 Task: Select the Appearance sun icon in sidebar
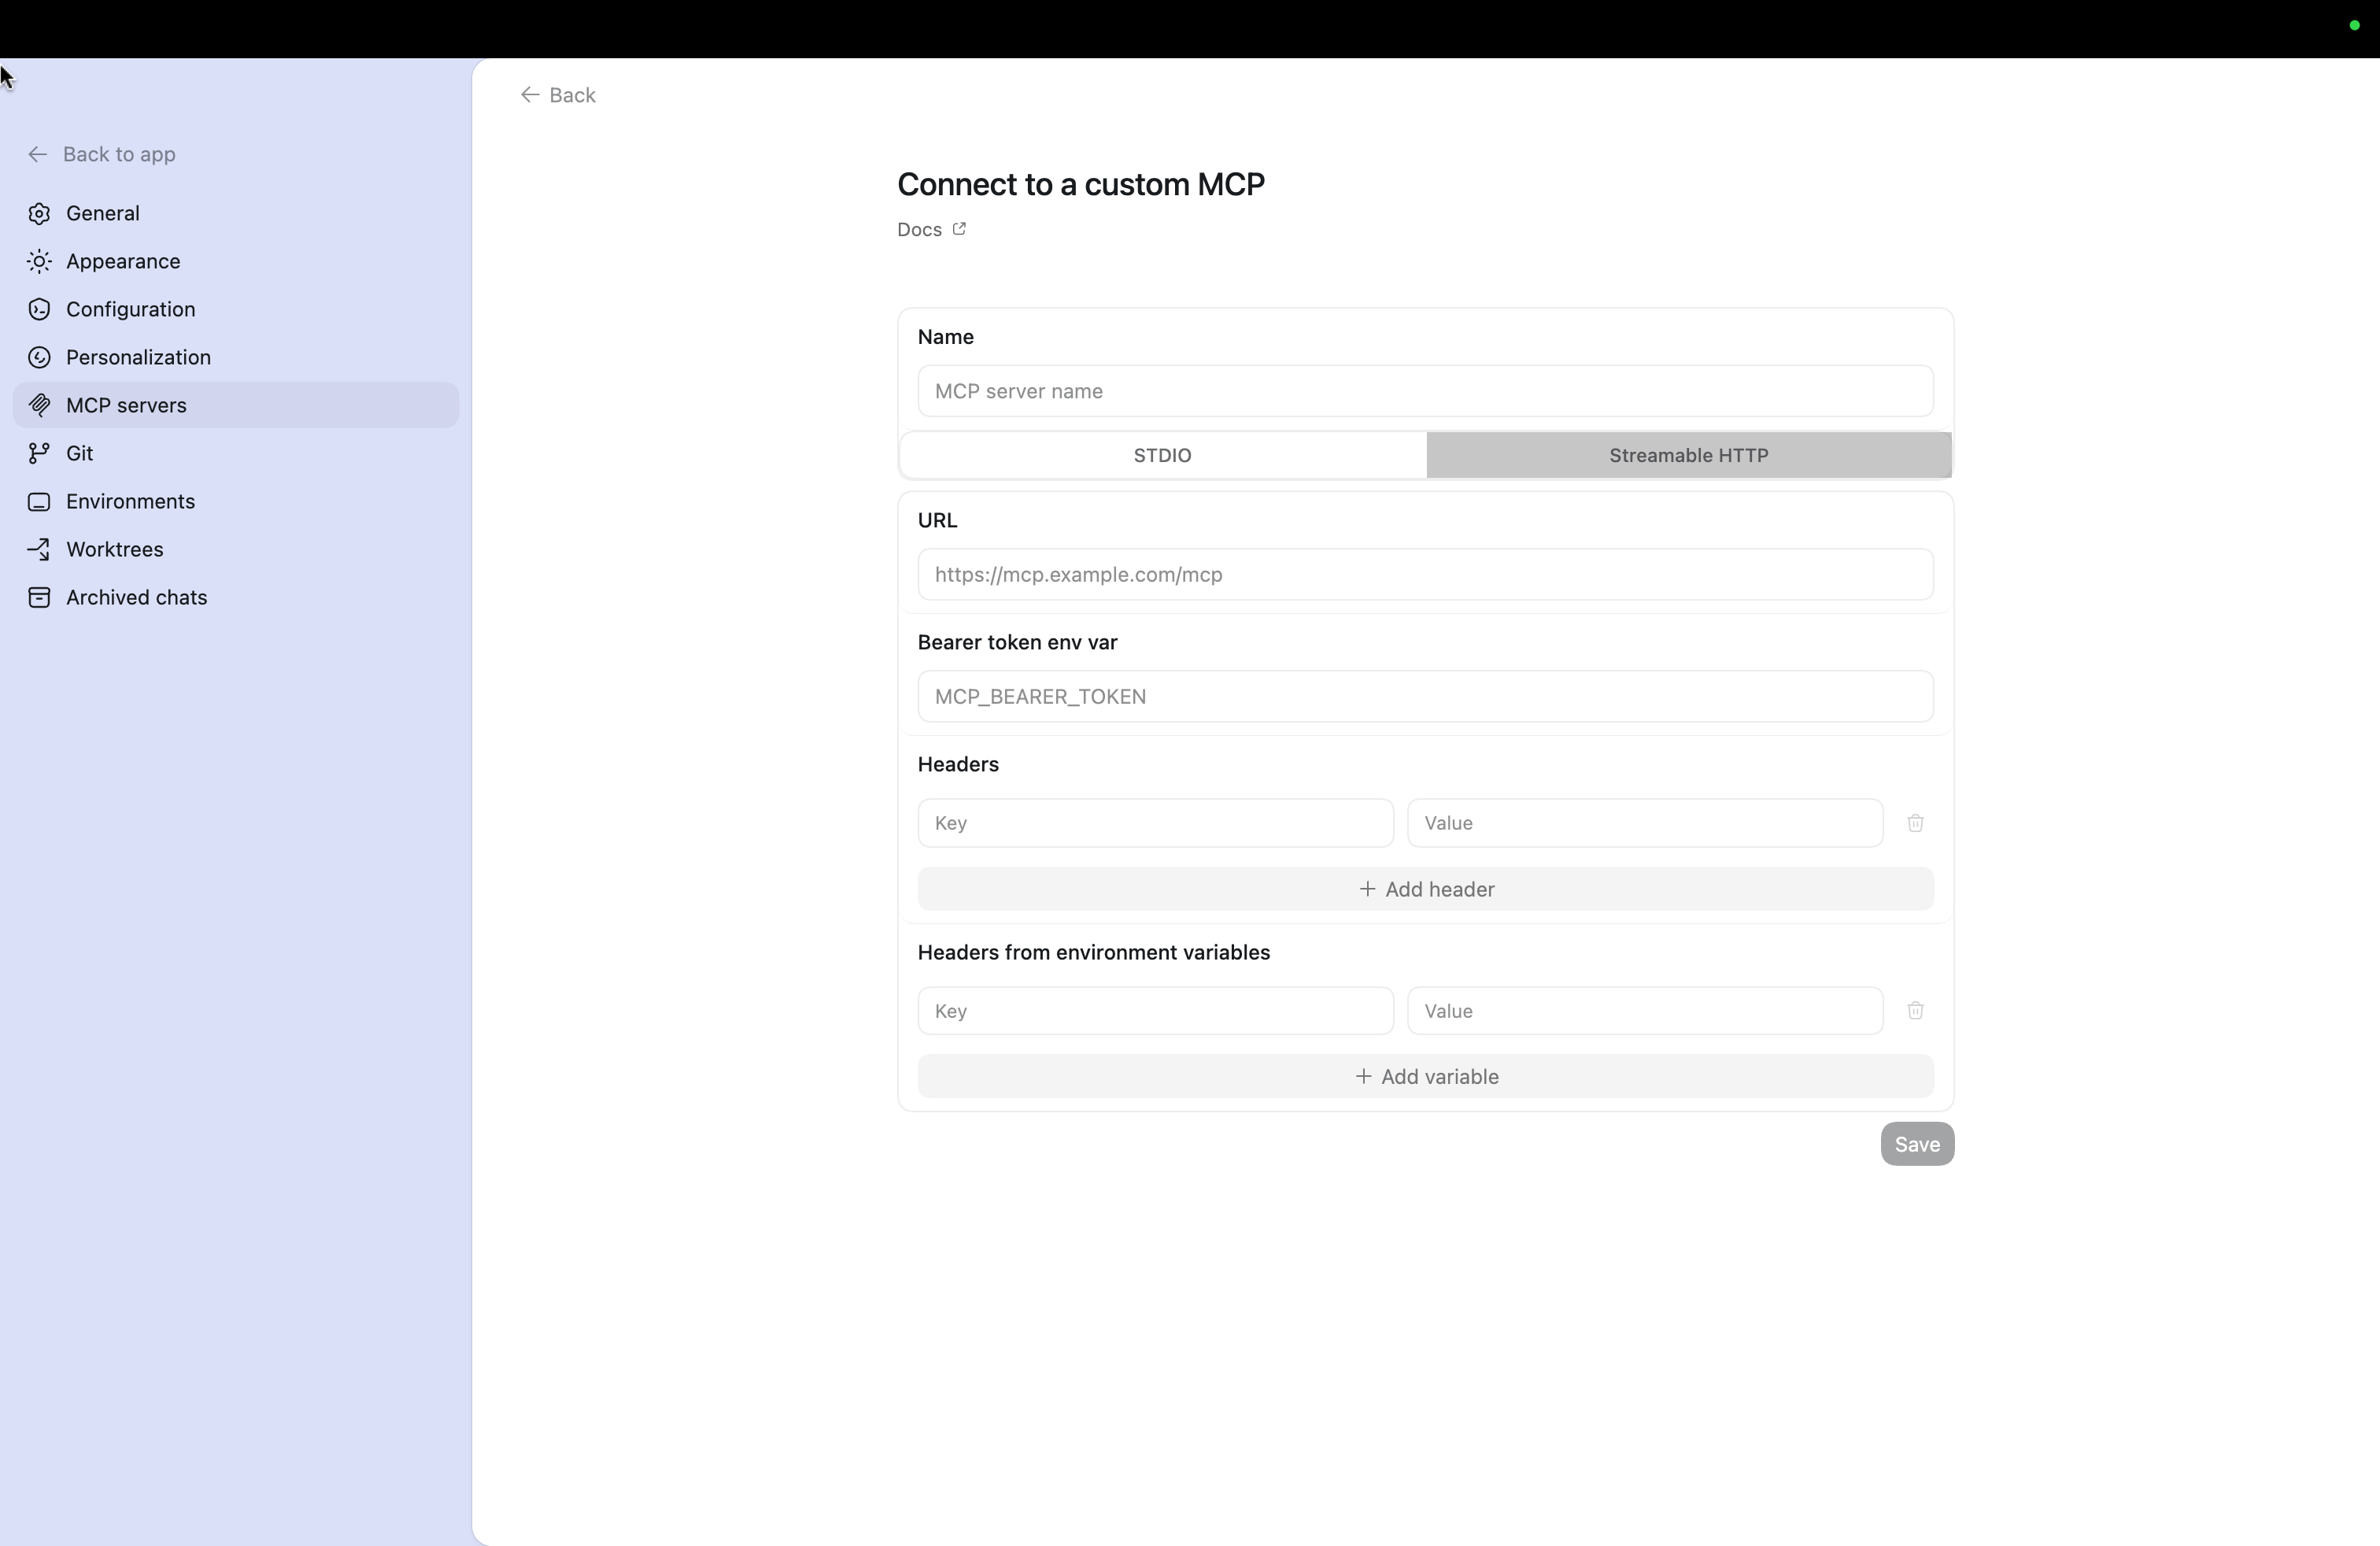pyautogui.click(x=39, y=261)
